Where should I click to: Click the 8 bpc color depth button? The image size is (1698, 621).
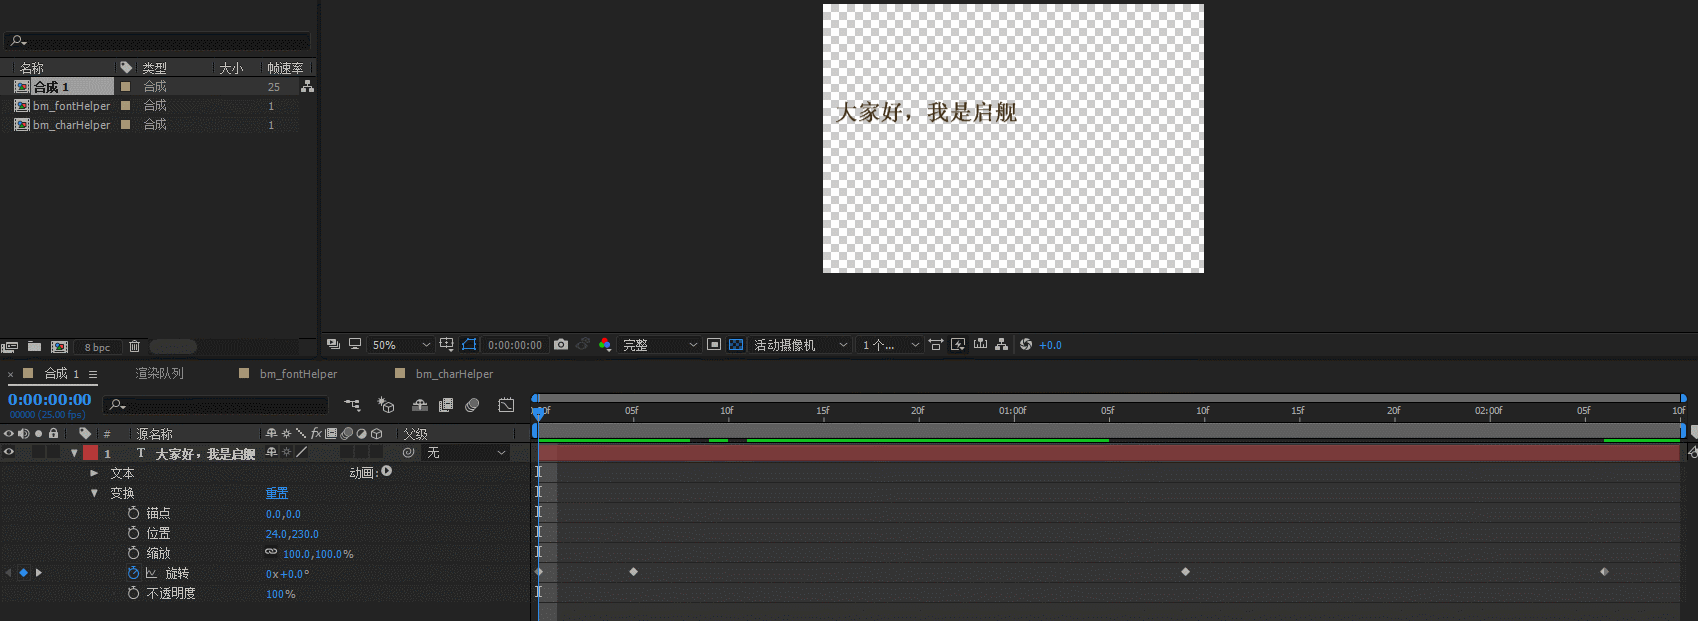click(x=97, y=347)
